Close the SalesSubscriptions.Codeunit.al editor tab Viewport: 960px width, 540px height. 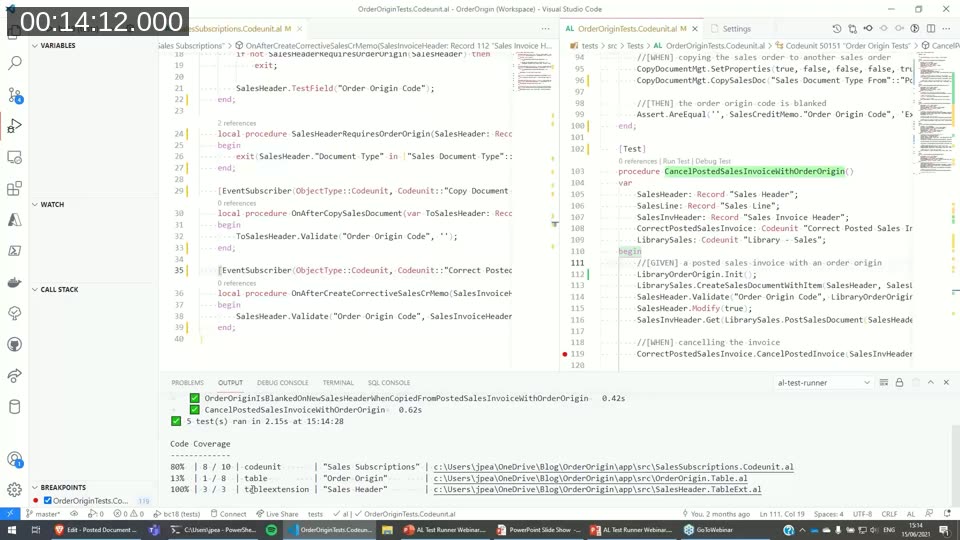(x=299, y=29)
